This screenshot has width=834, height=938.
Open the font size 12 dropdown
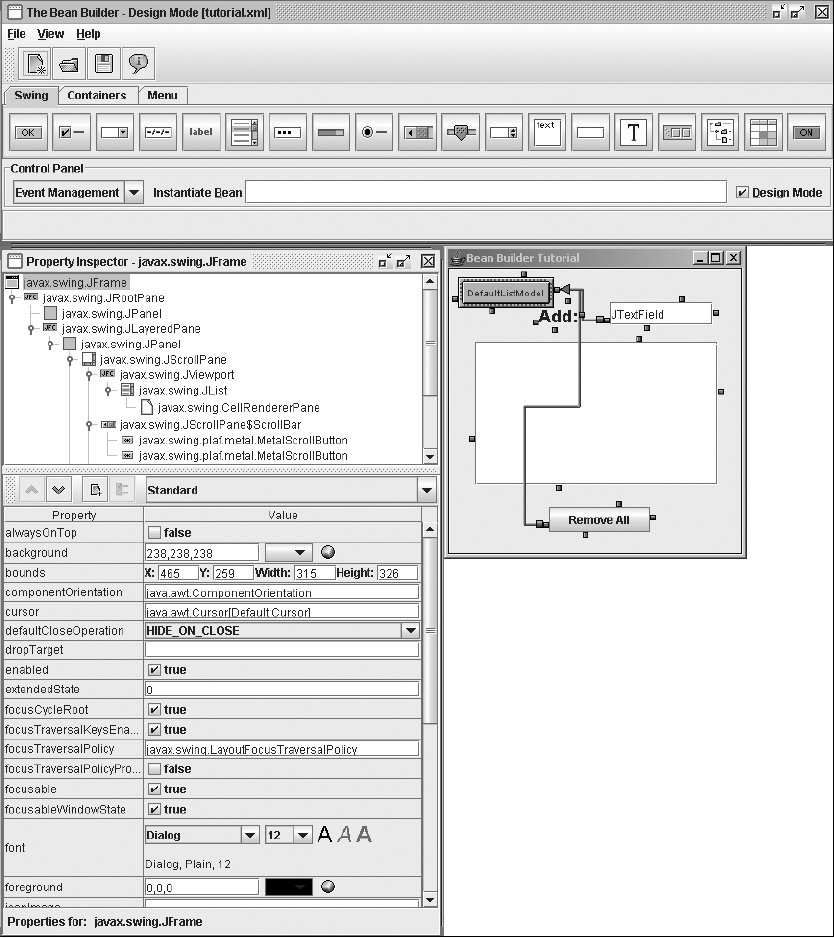(303, 835)
